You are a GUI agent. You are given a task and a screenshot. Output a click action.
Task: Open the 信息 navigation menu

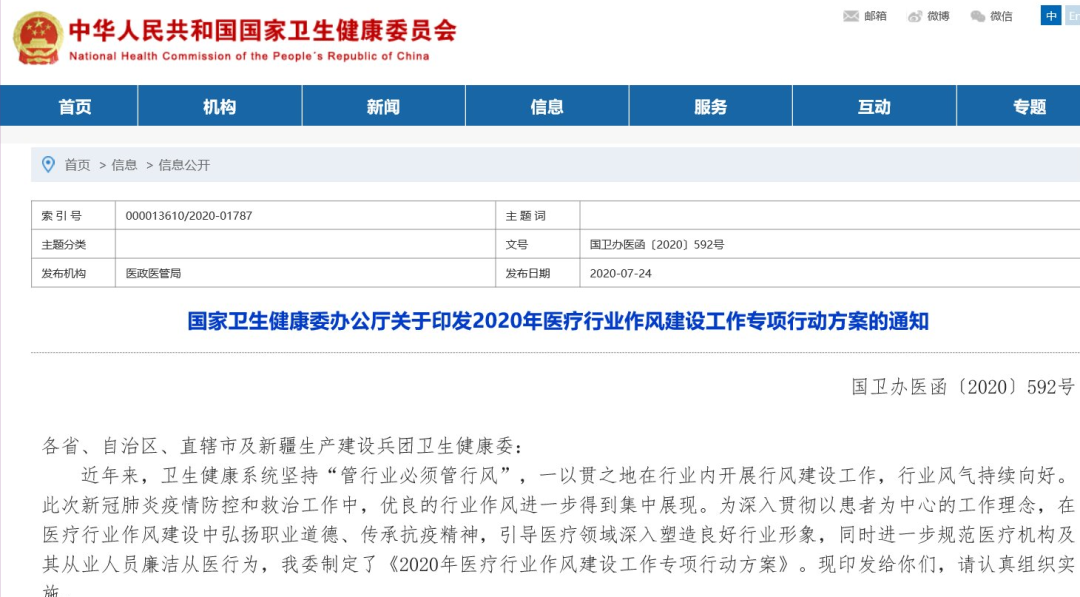pos(547,106)
